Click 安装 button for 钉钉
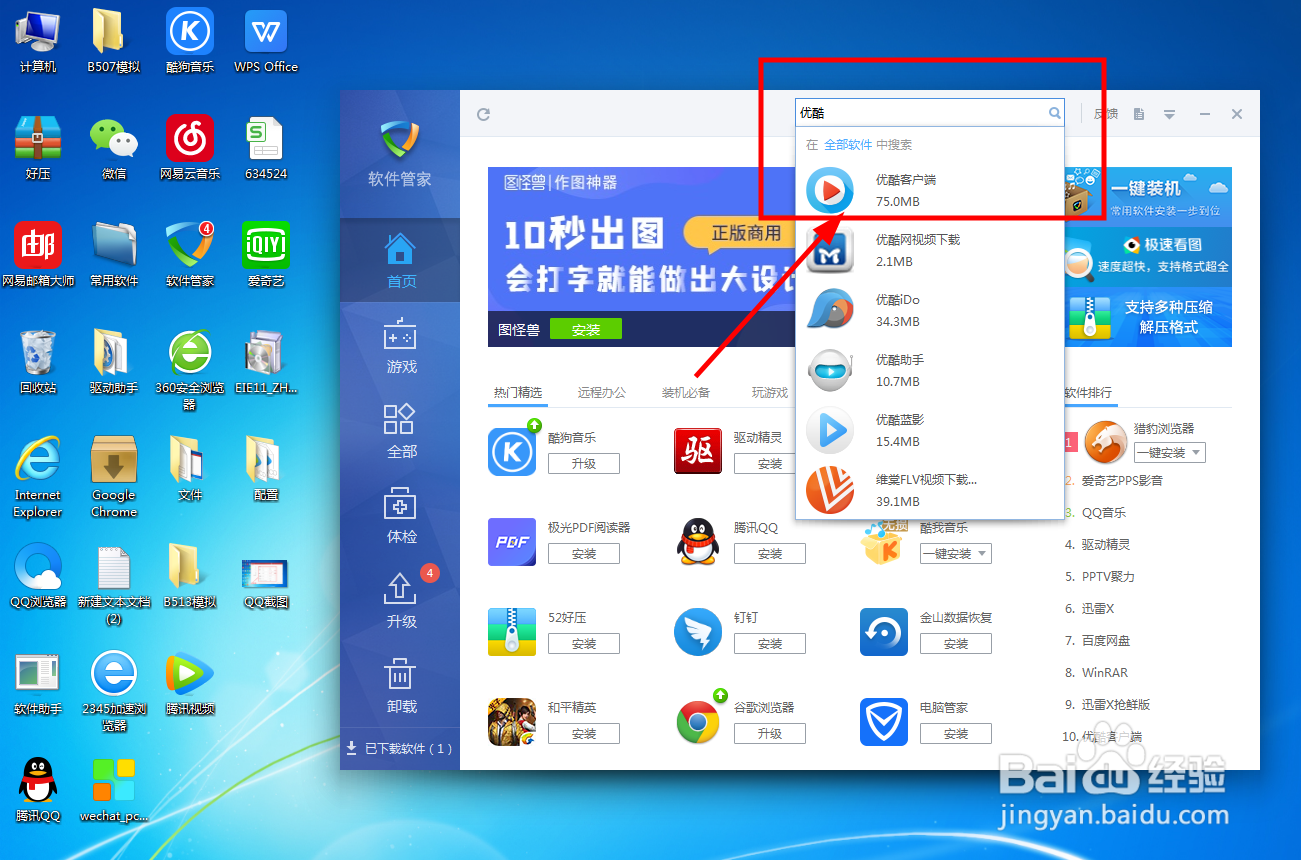The width and height of the screenshot is (1301, 860). coord(770,644)
